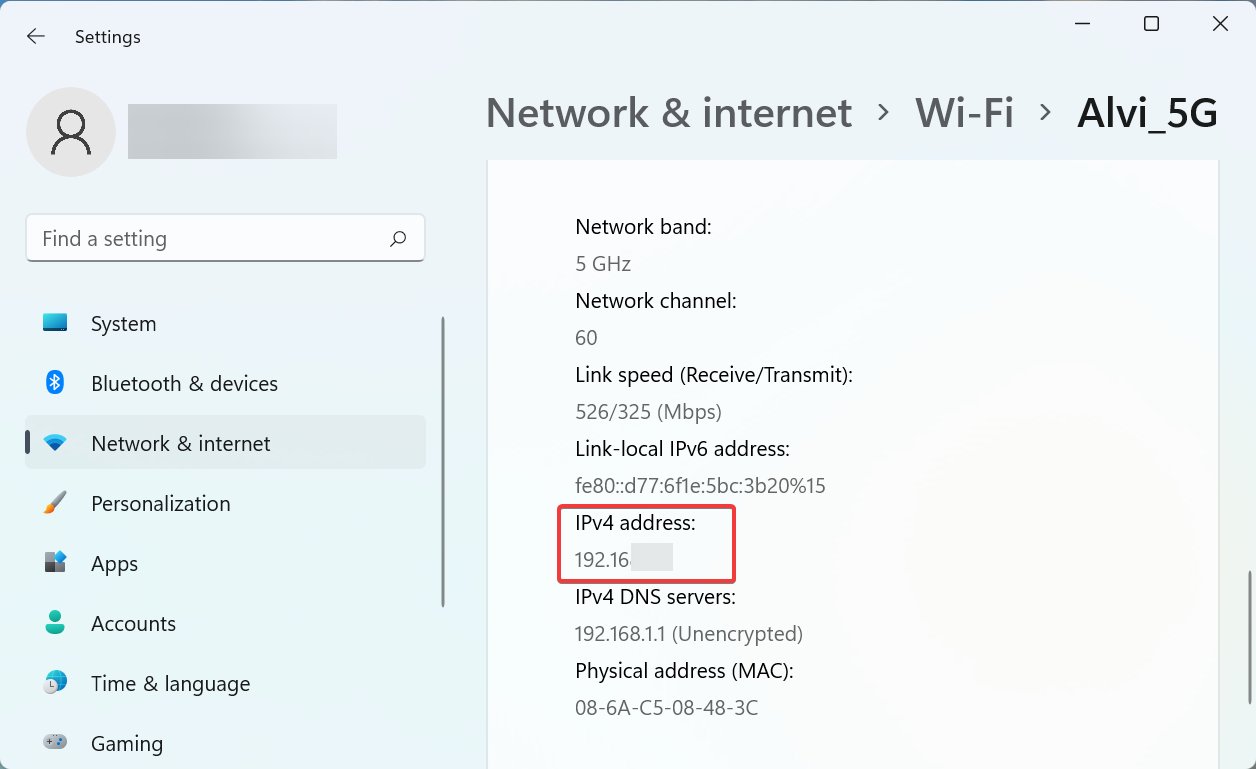Open Bluetooth & devices settings
Screen dimensions: 1256x769
coord(184,384)
